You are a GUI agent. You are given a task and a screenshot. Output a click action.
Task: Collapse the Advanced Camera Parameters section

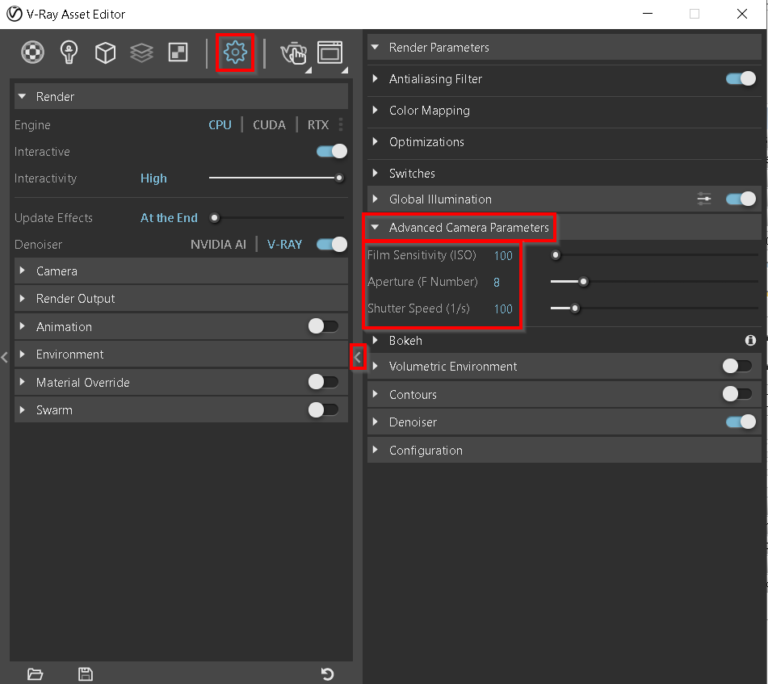tap(564, 227)
